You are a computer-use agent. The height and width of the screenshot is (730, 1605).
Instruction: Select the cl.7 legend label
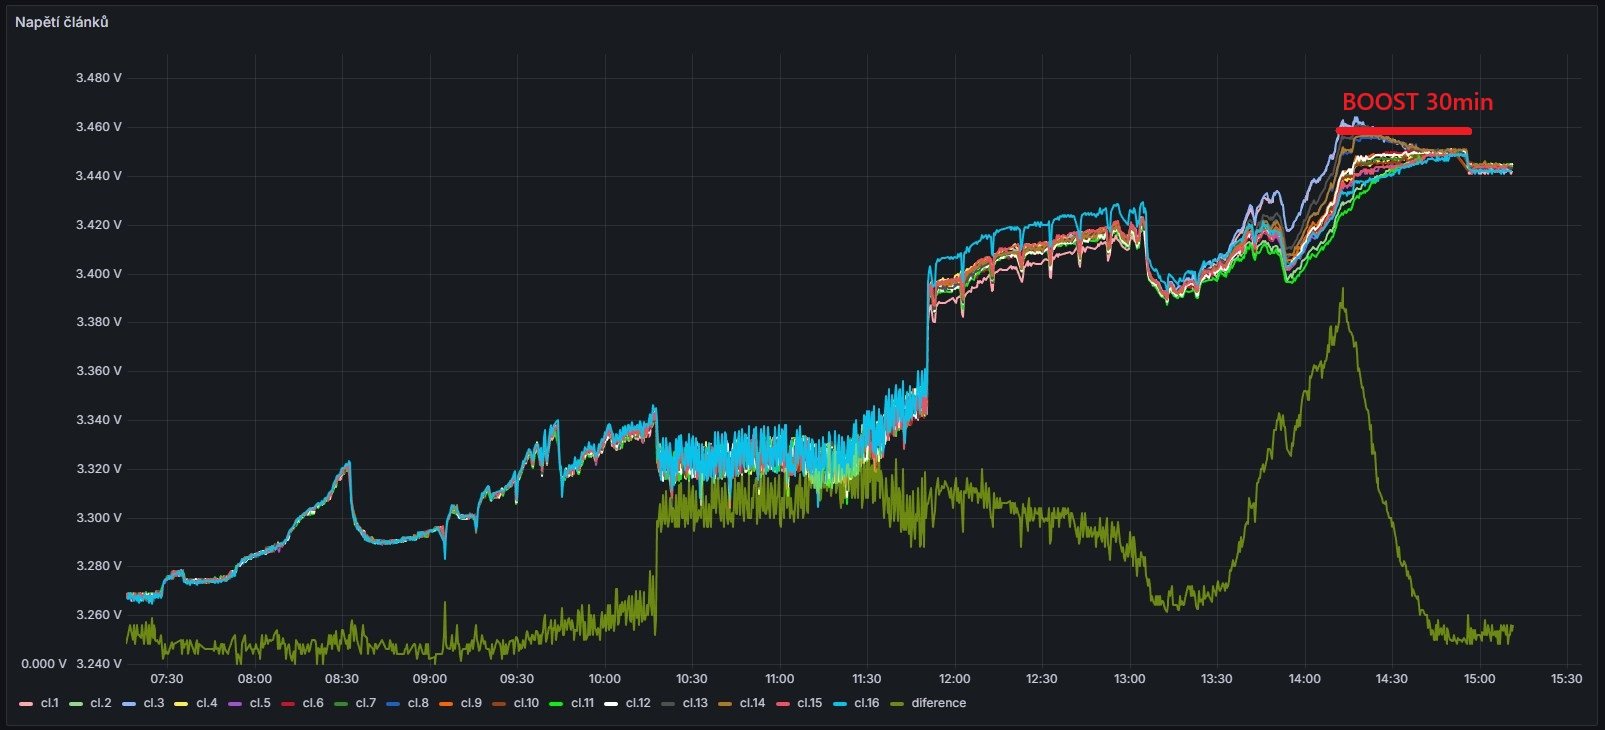366,703
